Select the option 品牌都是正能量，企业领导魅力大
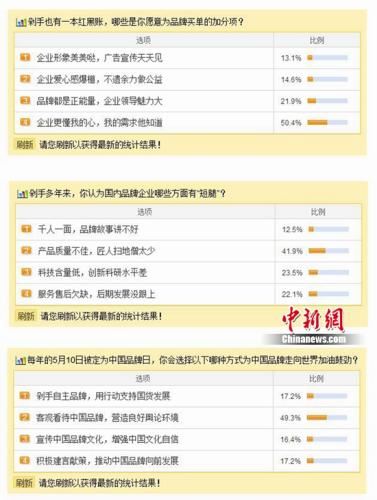 tap(99, 101)
